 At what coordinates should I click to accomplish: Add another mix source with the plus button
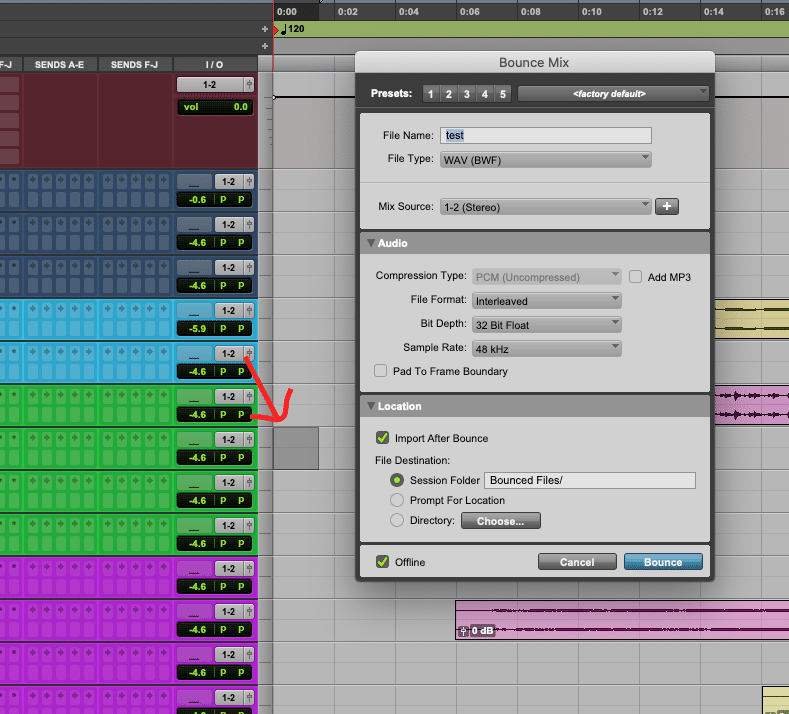coord(667,206)
